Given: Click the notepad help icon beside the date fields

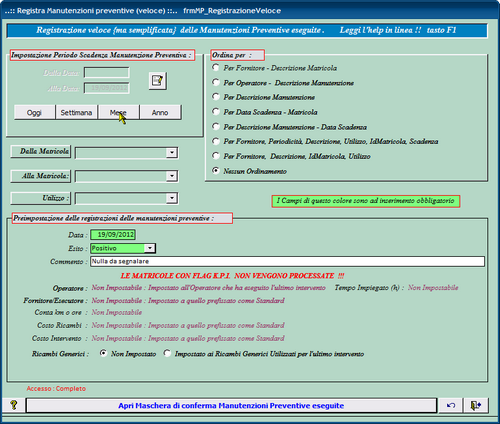Looking at the screenshot, I should pyautogui.click(x=157, y=81).
